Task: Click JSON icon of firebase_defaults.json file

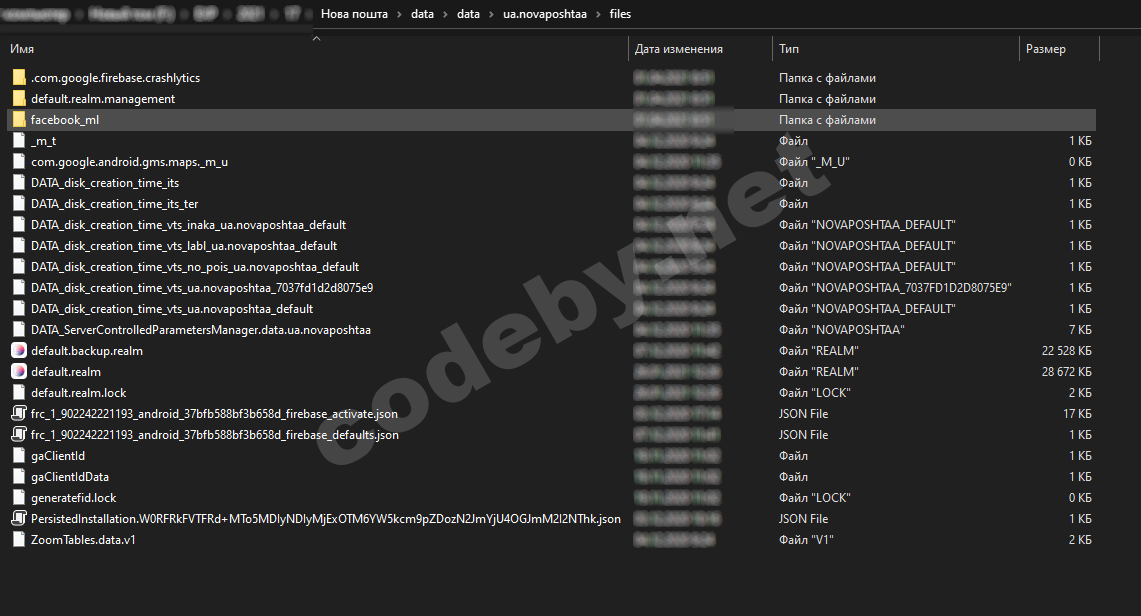Action: point(19,435)
